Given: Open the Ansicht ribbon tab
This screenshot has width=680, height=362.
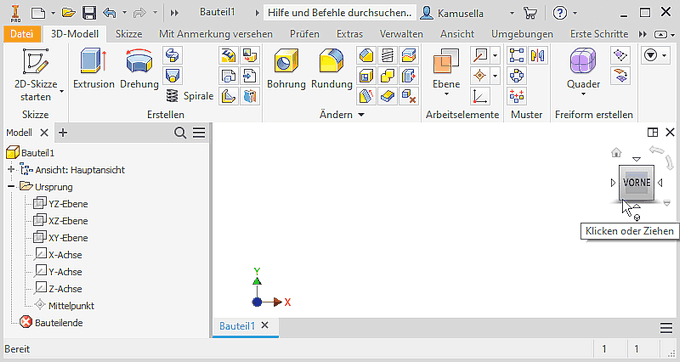Looking at the screenshot, I should pos(457,34).
